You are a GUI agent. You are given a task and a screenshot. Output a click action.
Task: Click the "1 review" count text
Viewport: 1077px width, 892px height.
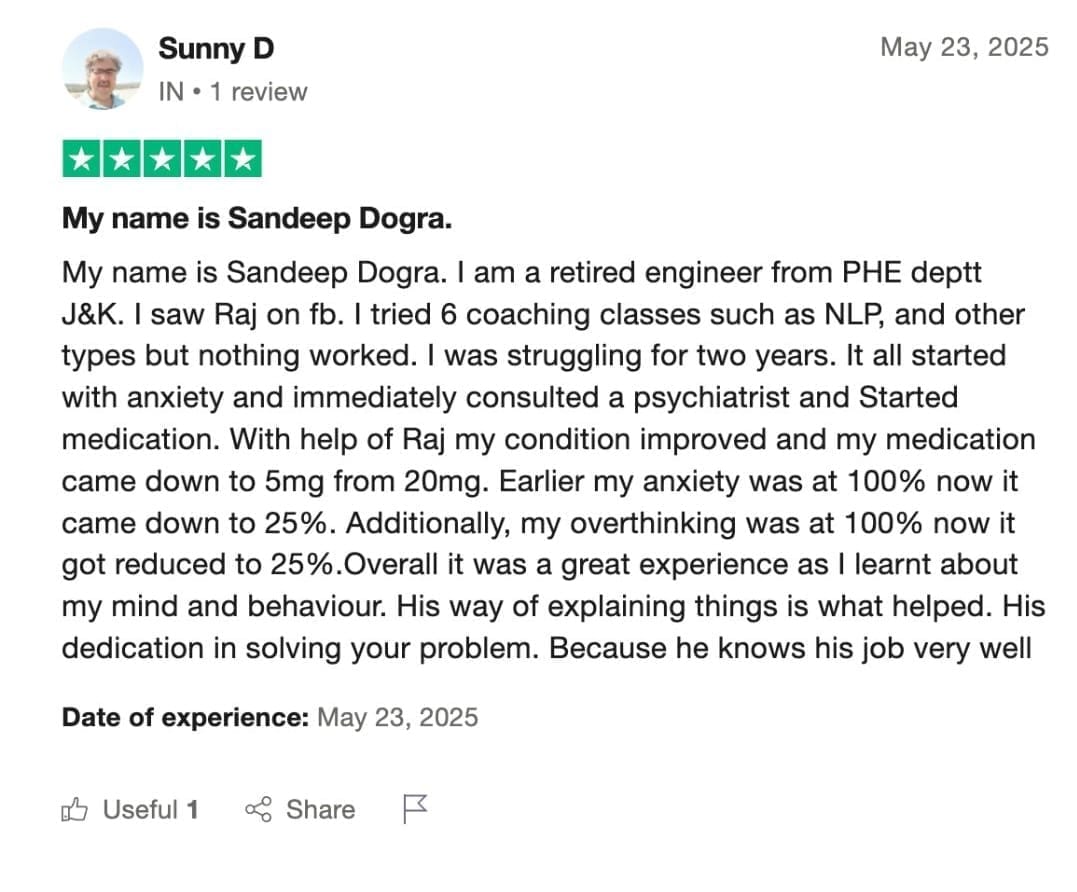point(259,91)
